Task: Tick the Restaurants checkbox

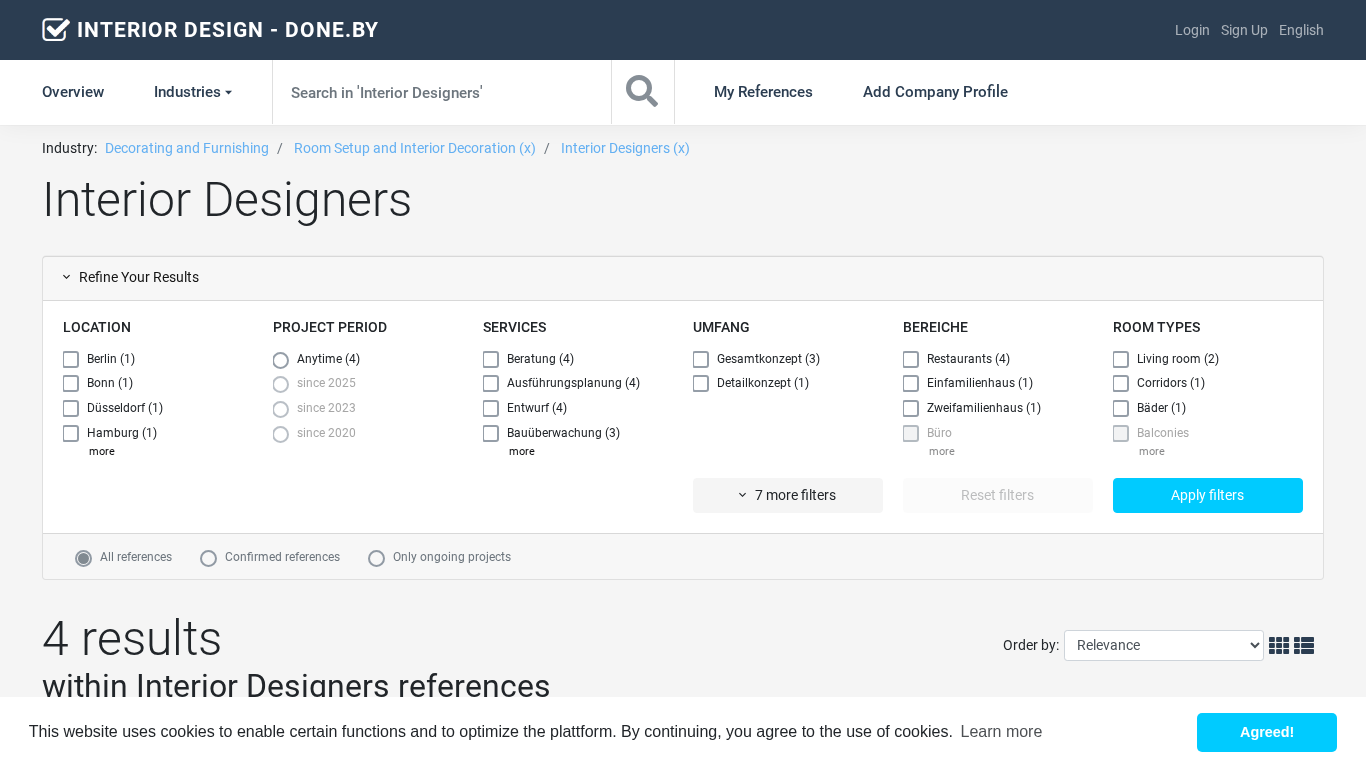Action: [x=911, y=360]
